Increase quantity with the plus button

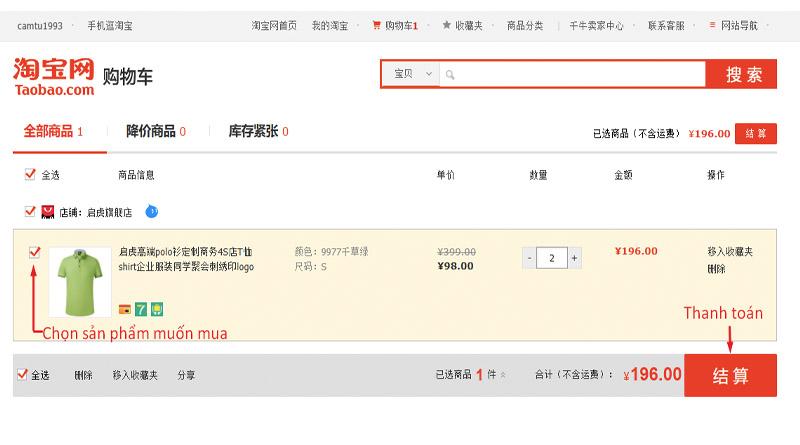[x=574, y=258]
